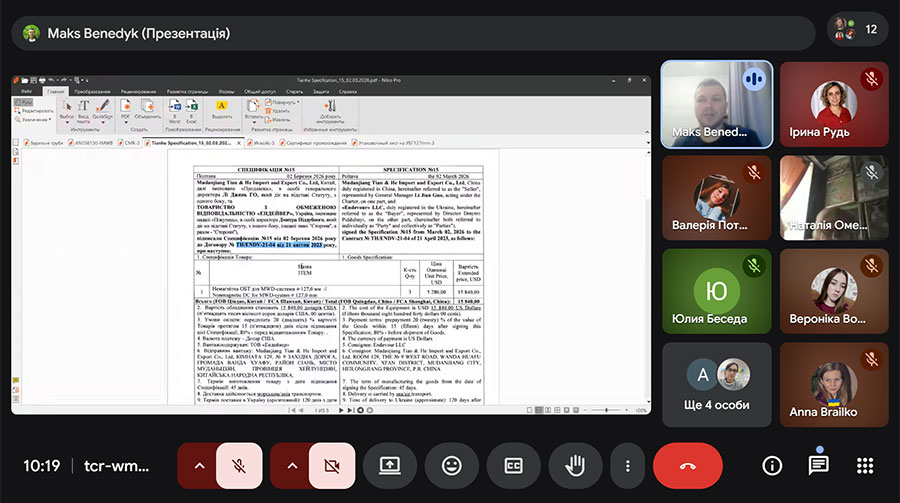Toggle the microphone mute button
The image size is (900, 503).
coord(239,466)
